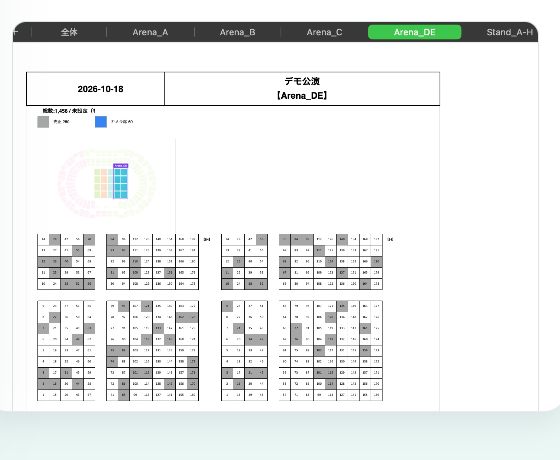Image resolution: width=560 pixels, height=460 pixels.
Task: Click the デモ公演 【Arena_DE】 title cell
Action: pos(302,89)
